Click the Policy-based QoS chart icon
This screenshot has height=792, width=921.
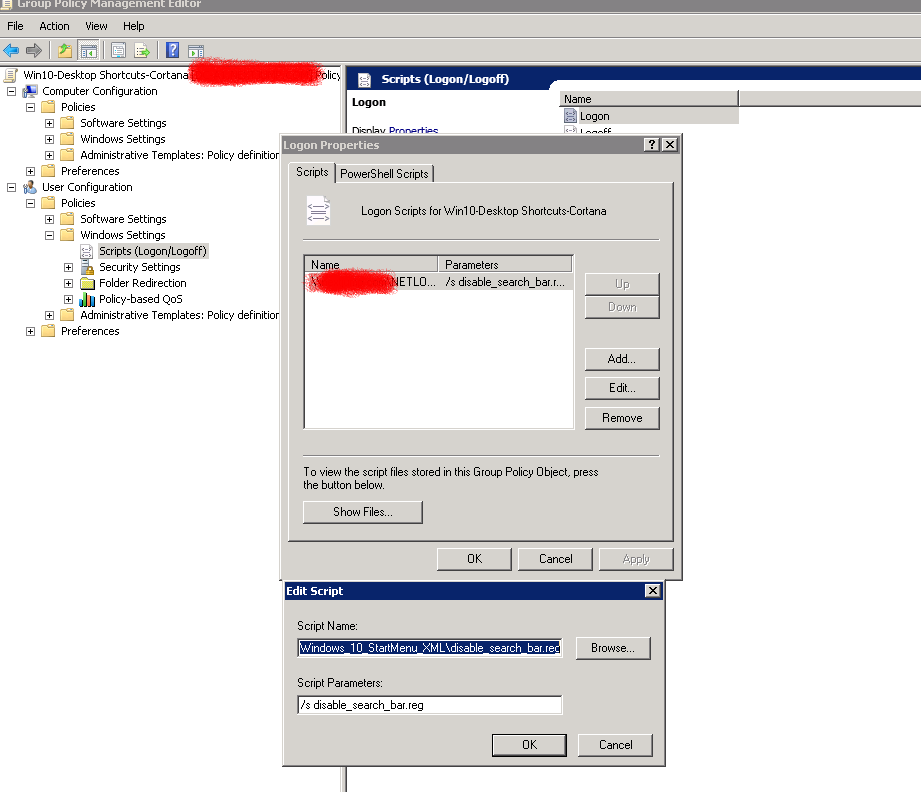tap(87, 299)
